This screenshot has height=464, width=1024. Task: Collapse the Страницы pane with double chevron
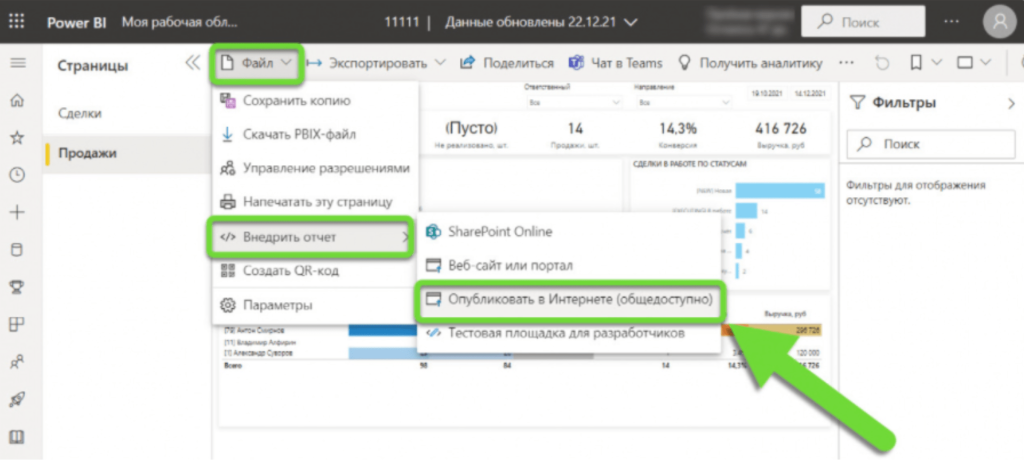coord(193,63)
